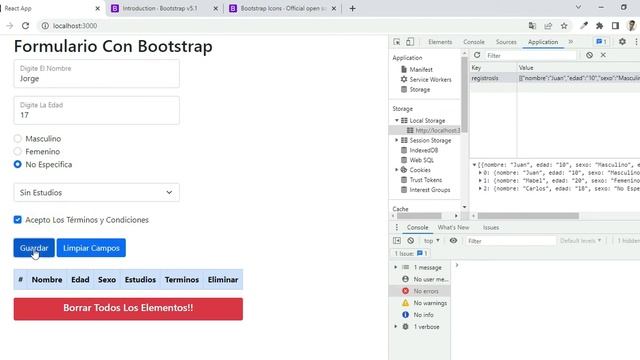Viewport: 640px width, 360px height.
Task: Select the No Especifica radio option
Action: point(18,164)
